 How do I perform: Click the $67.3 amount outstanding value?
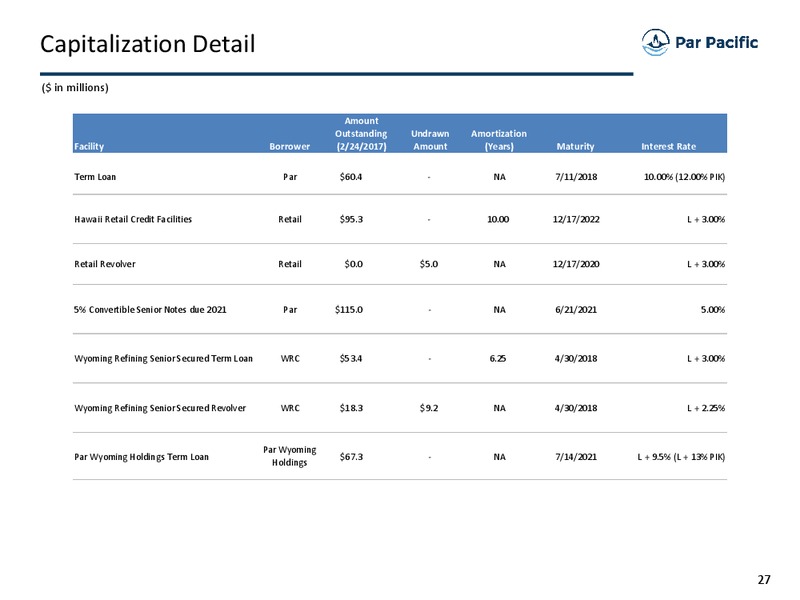tap(351, 457)
